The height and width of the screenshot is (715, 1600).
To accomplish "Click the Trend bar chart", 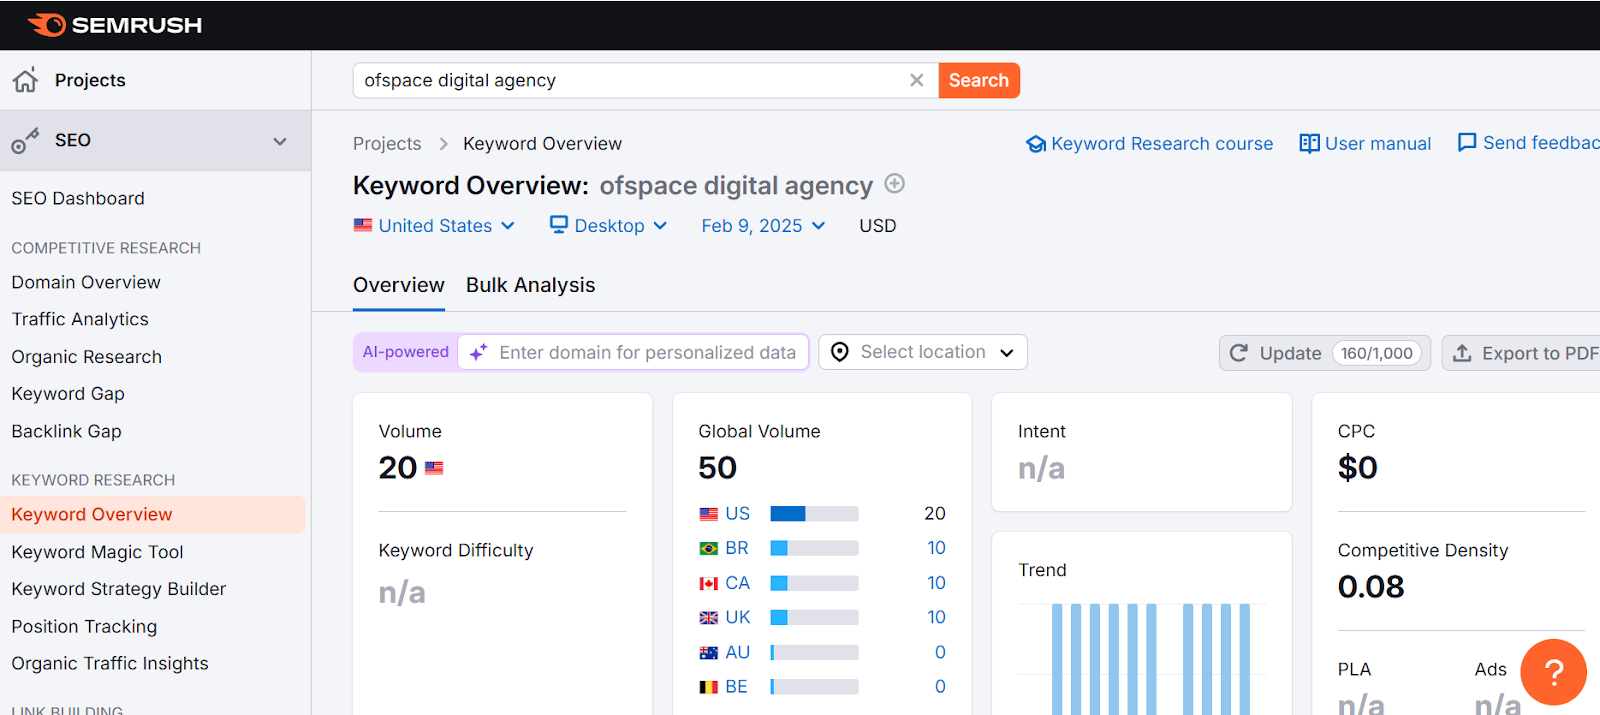I will [1142, 659].
